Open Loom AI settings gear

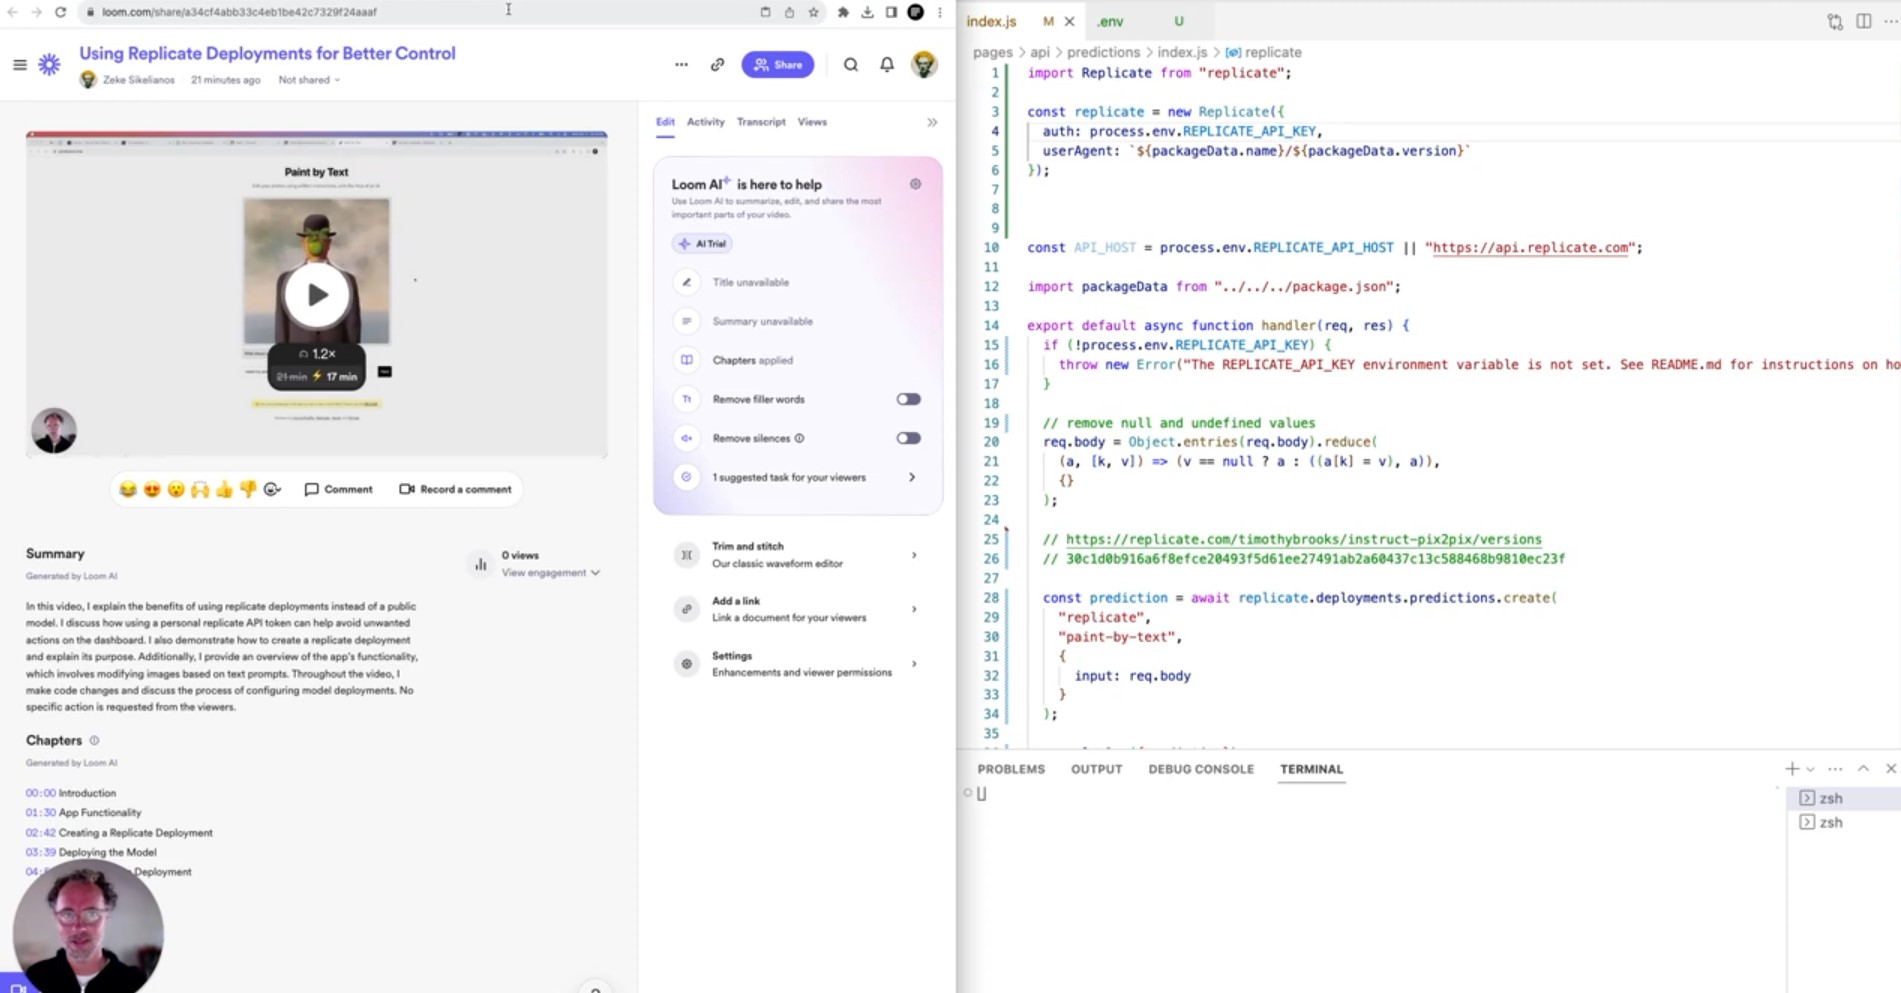(915, 184)
